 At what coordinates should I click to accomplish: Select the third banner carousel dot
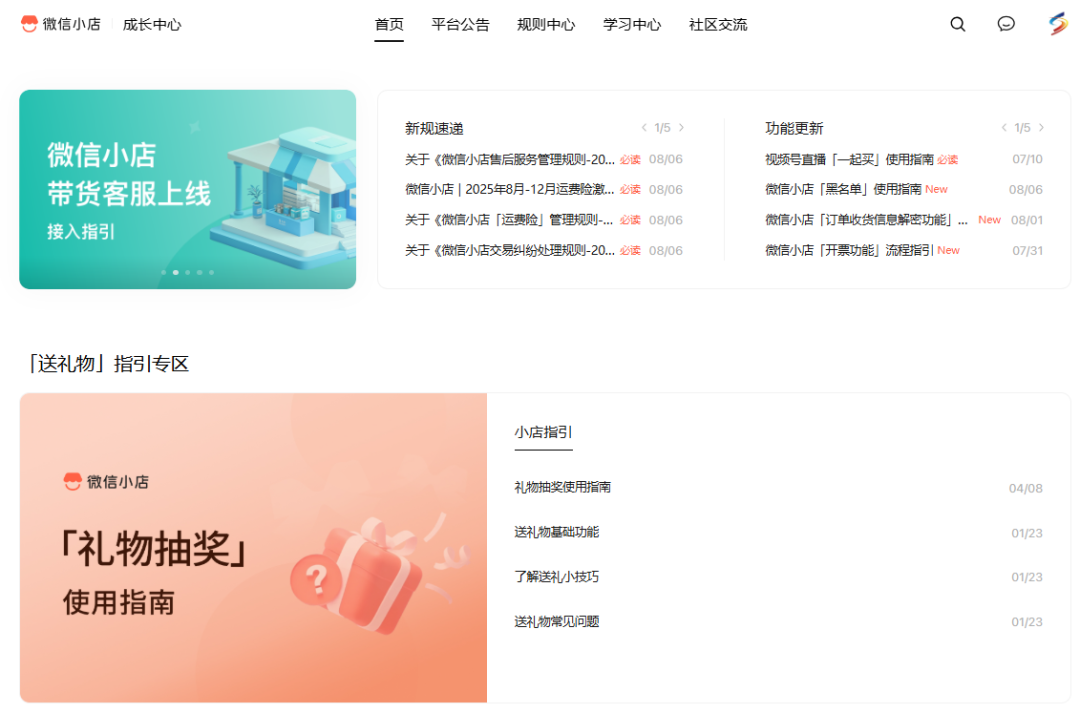coord(187,273)
